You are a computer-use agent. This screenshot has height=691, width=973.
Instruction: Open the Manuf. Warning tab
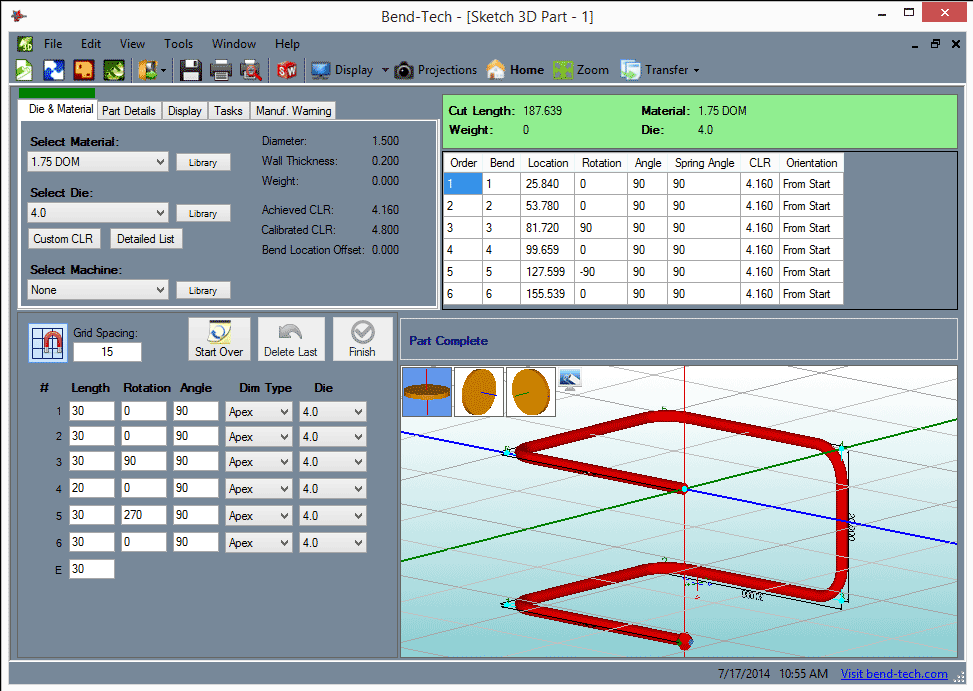coord(293,111)
